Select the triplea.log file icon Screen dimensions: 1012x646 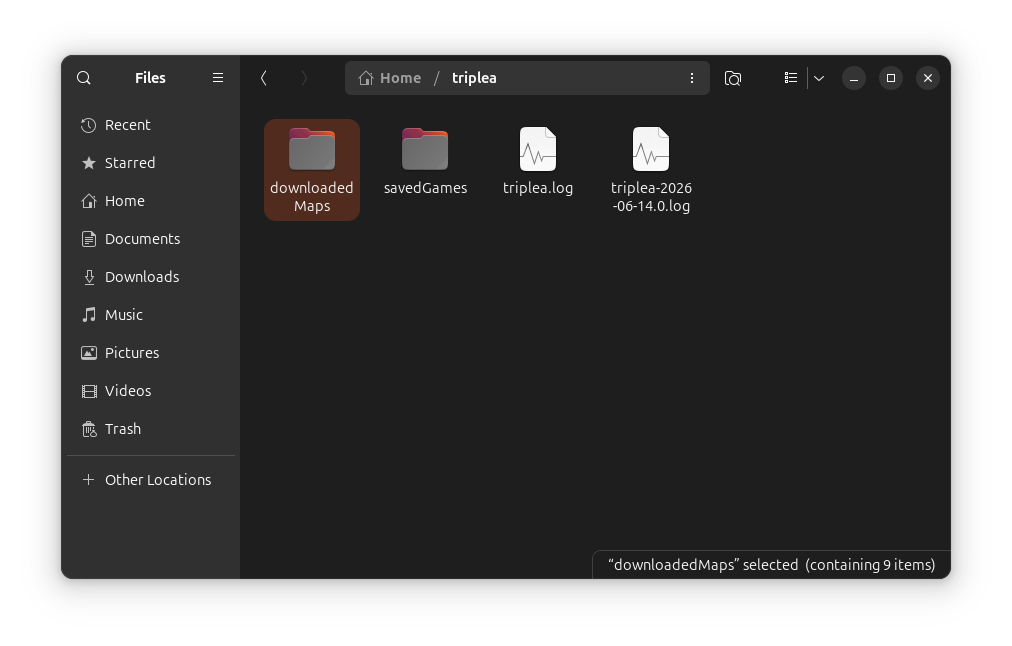point(538,149)
